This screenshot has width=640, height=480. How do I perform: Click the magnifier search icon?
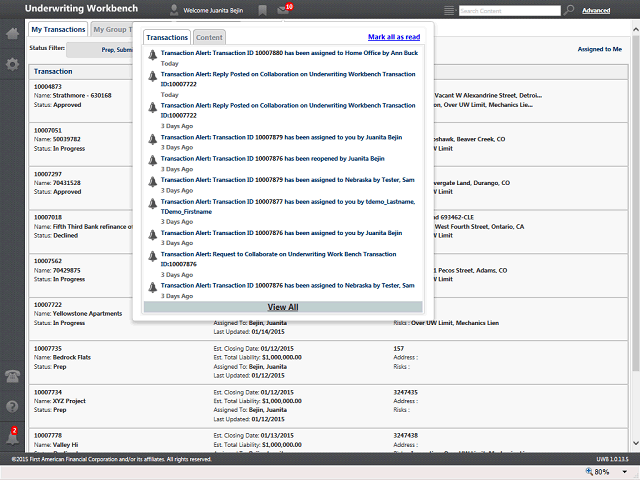pyautogui.click(x=569, y=10)
